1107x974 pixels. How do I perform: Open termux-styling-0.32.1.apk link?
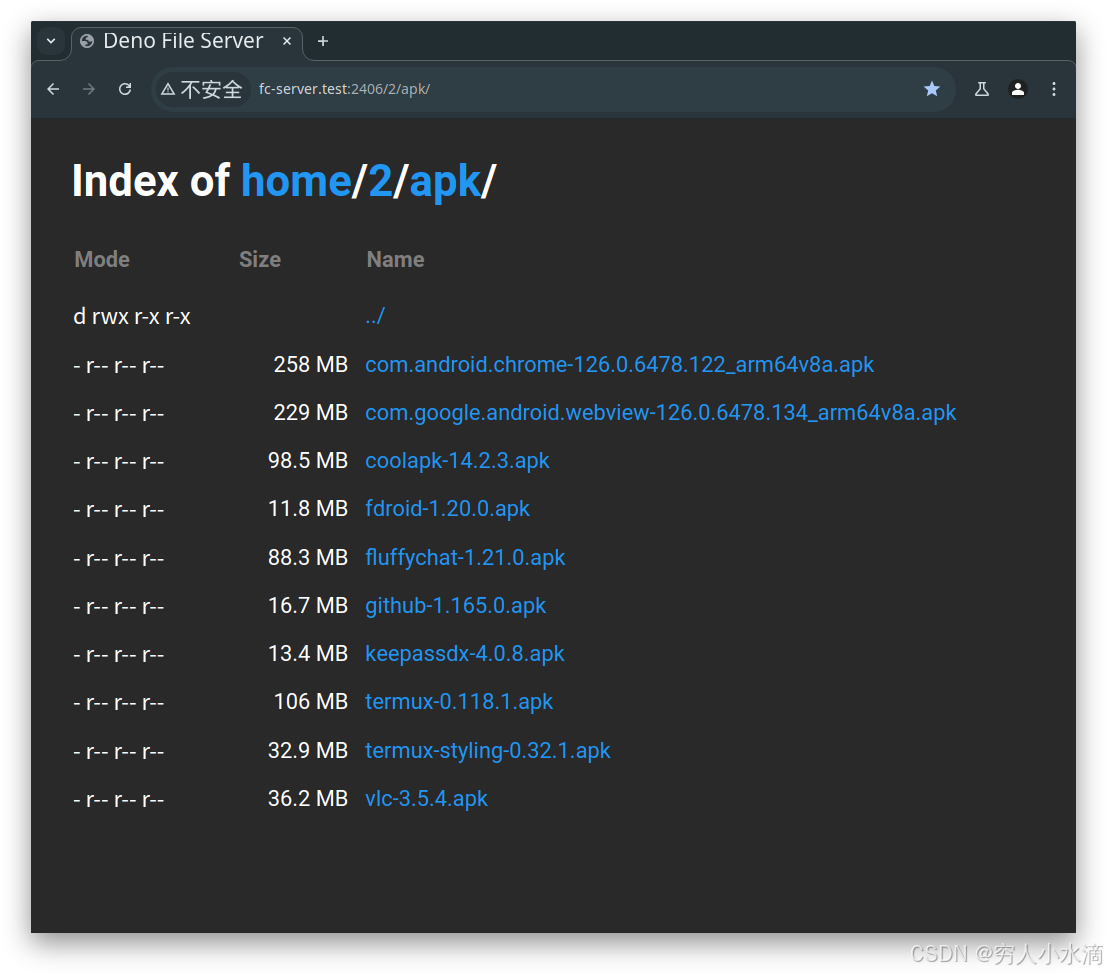[487, 750]
